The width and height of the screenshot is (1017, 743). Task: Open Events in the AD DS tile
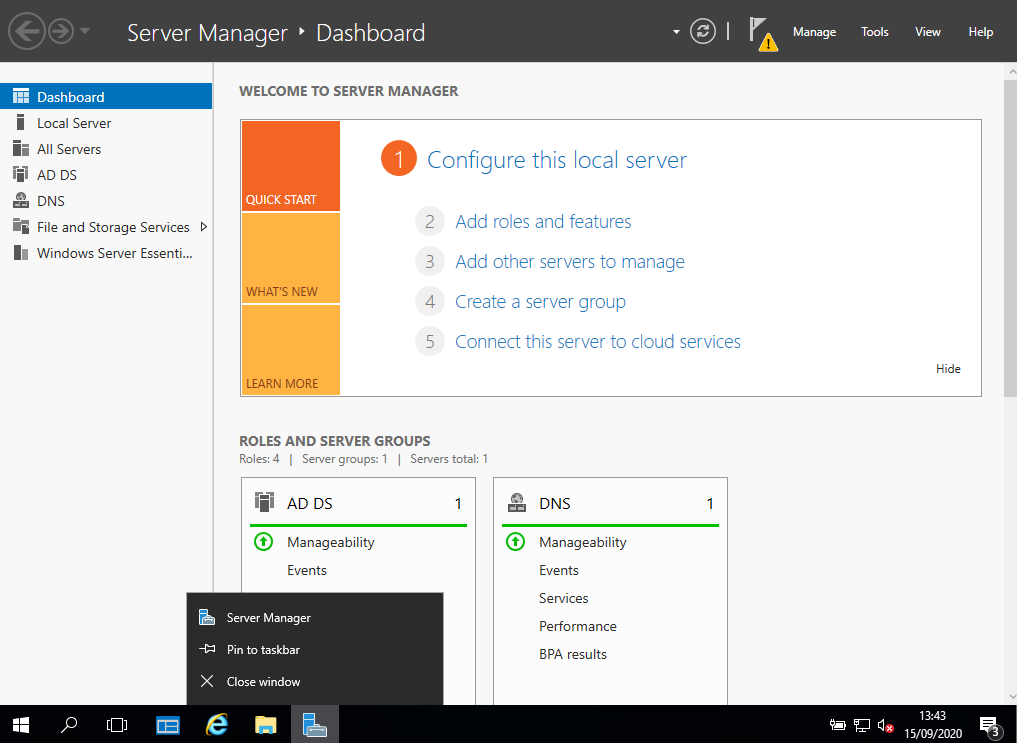tap(307, 571)
